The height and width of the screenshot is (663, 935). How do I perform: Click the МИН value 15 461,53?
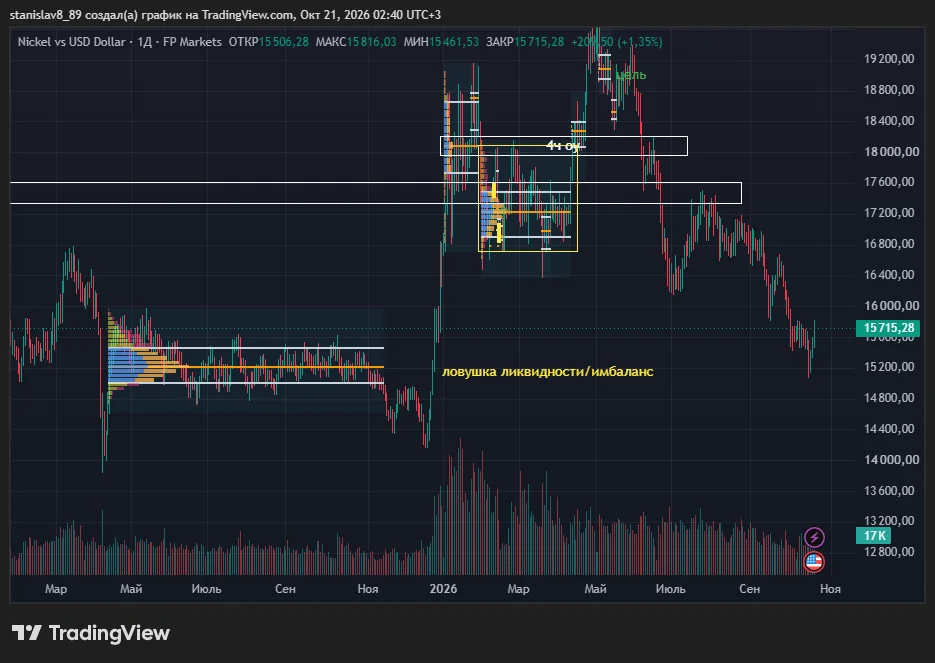(454, 42)
